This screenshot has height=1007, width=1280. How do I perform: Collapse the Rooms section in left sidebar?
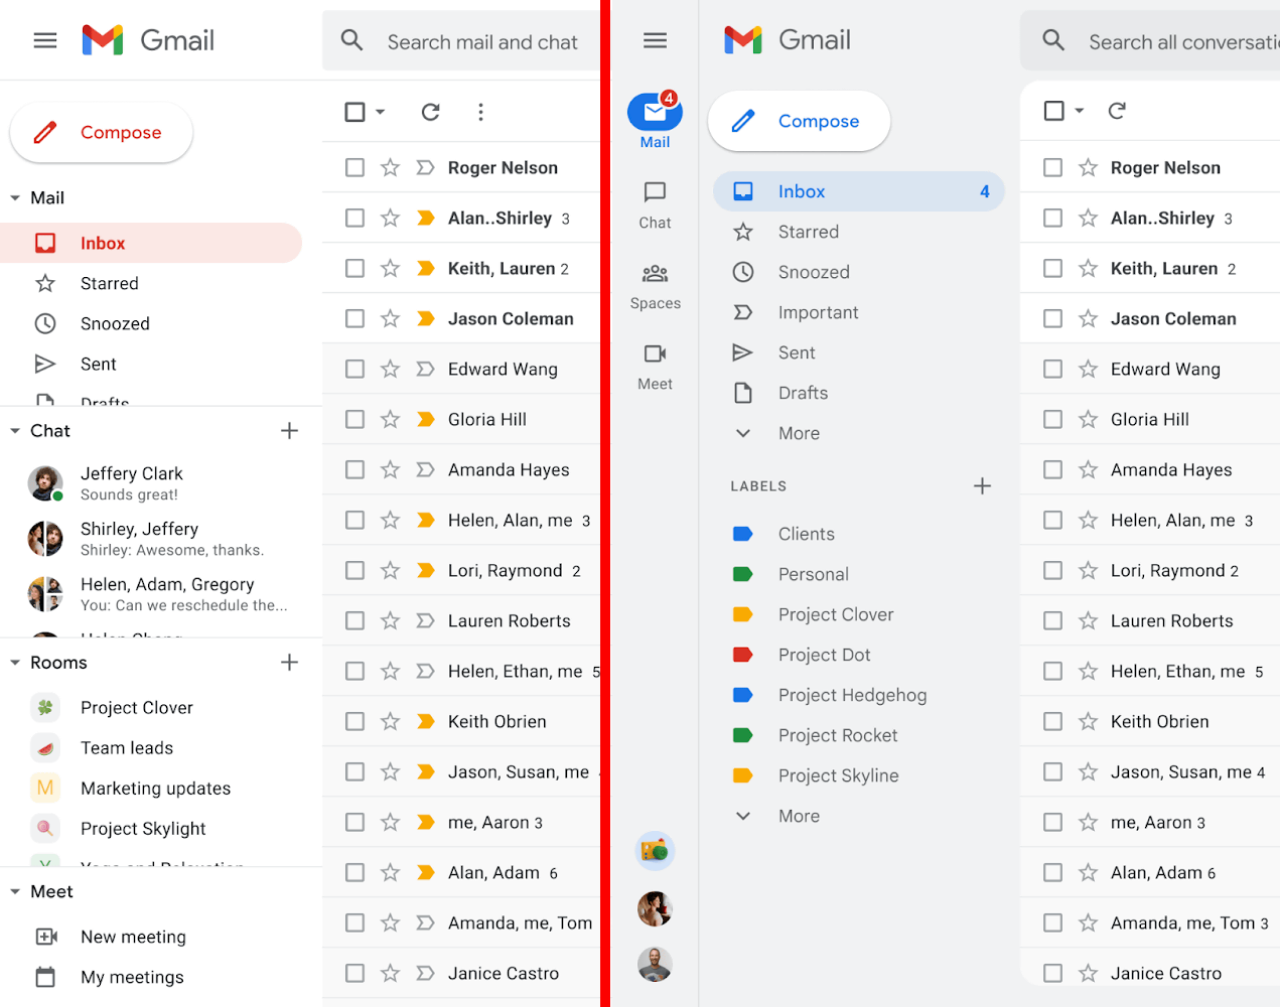pyautogui.click(x=15, y=663)
